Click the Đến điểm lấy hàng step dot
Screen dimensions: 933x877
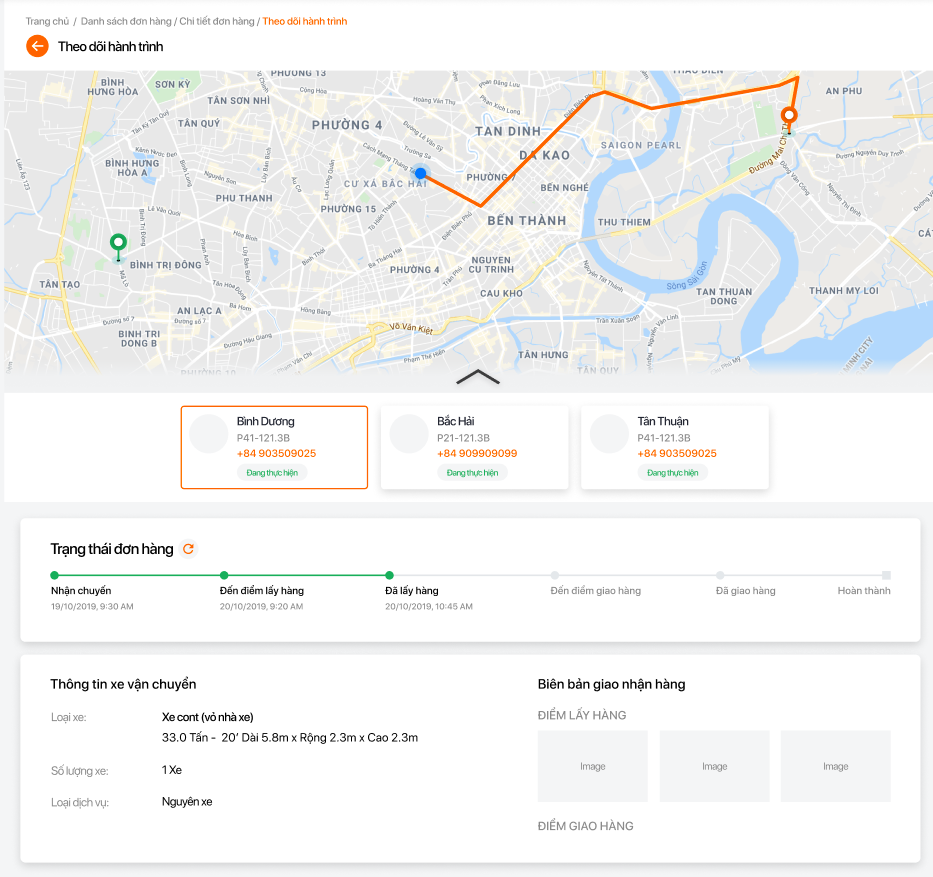pos(224,575)
